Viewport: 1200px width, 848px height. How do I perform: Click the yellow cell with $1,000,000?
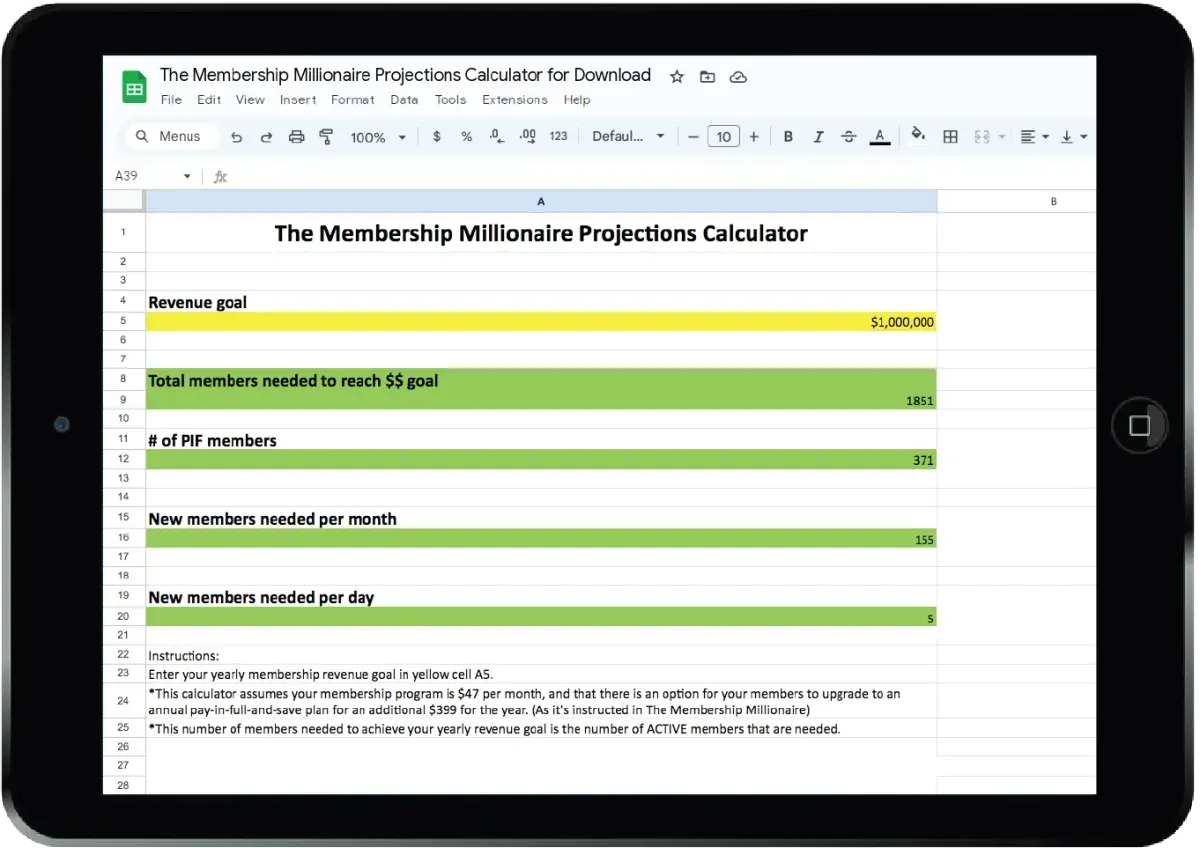click(x=541, y=322)
